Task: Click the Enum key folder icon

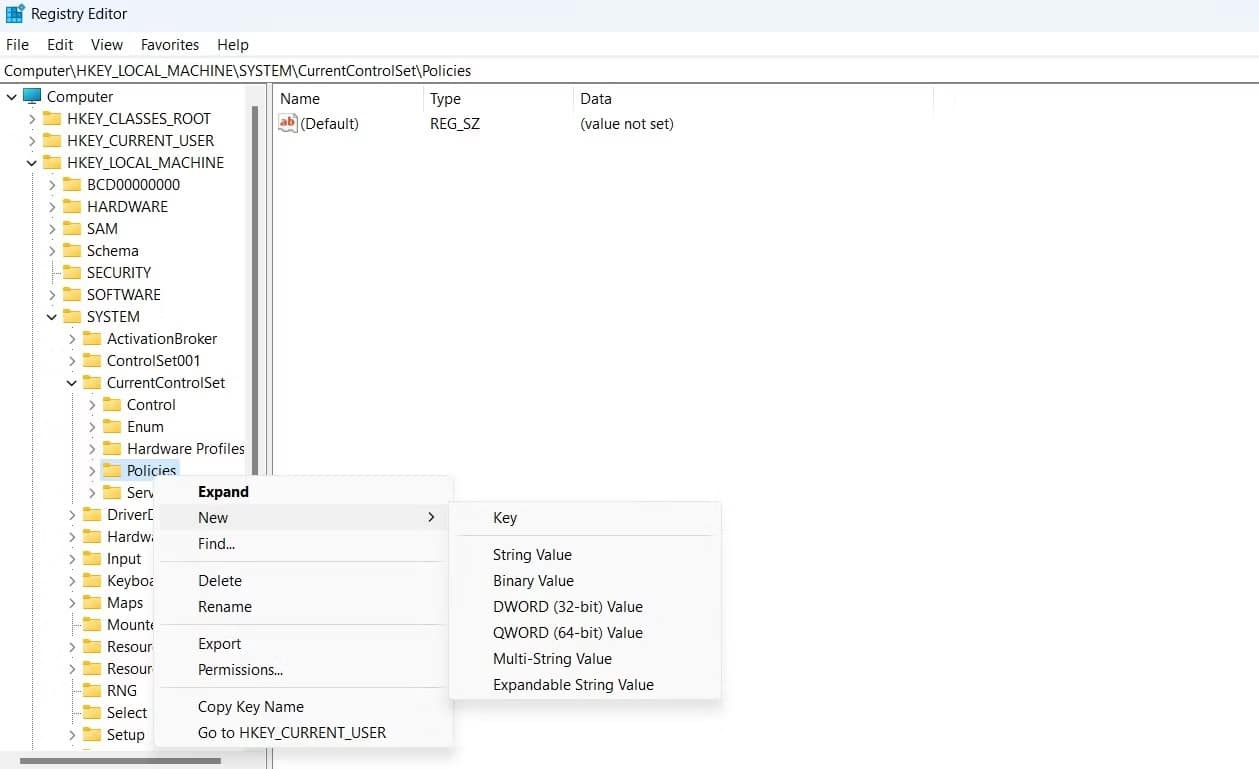Action: 113,426
